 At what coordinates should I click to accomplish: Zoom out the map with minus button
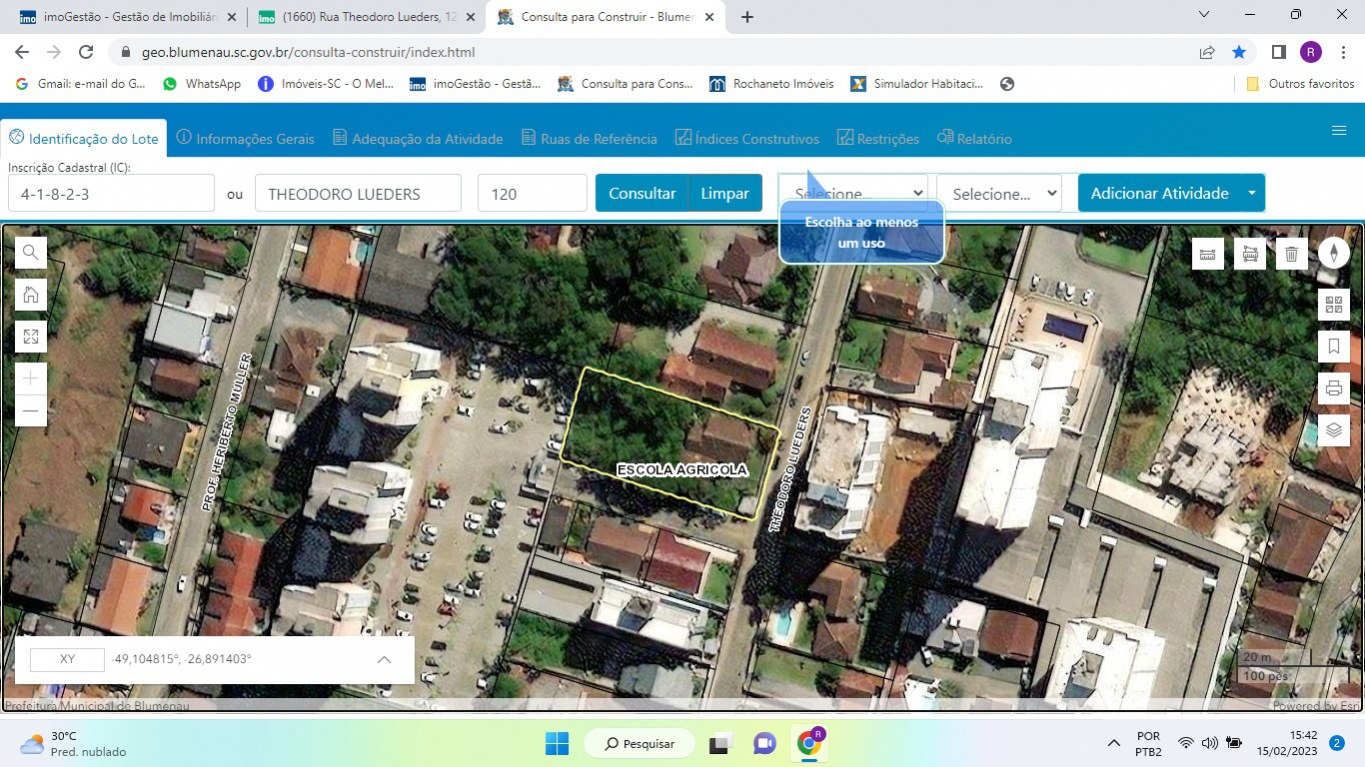[31, 411]
